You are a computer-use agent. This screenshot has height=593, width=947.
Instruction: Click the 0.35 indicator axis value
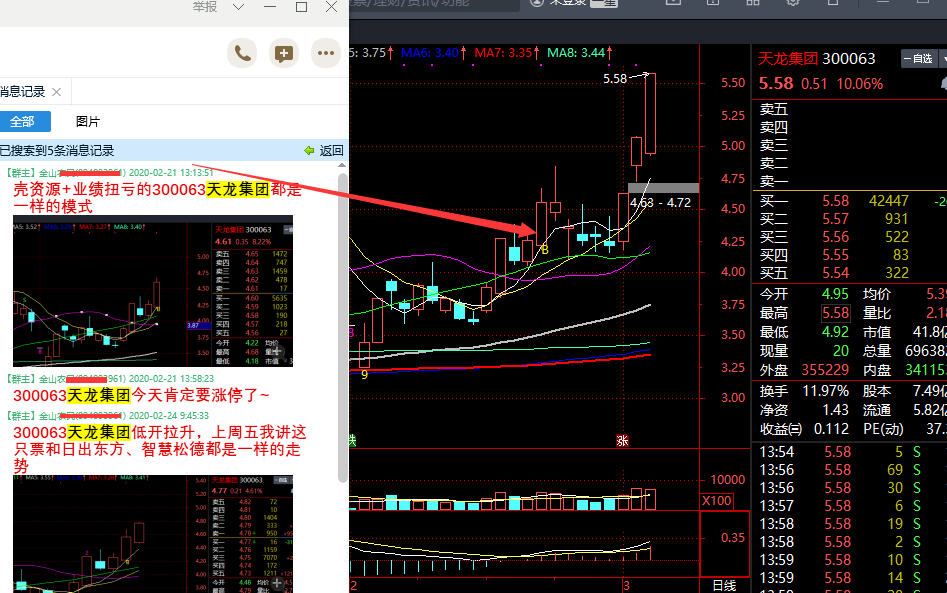click(733, 538)
